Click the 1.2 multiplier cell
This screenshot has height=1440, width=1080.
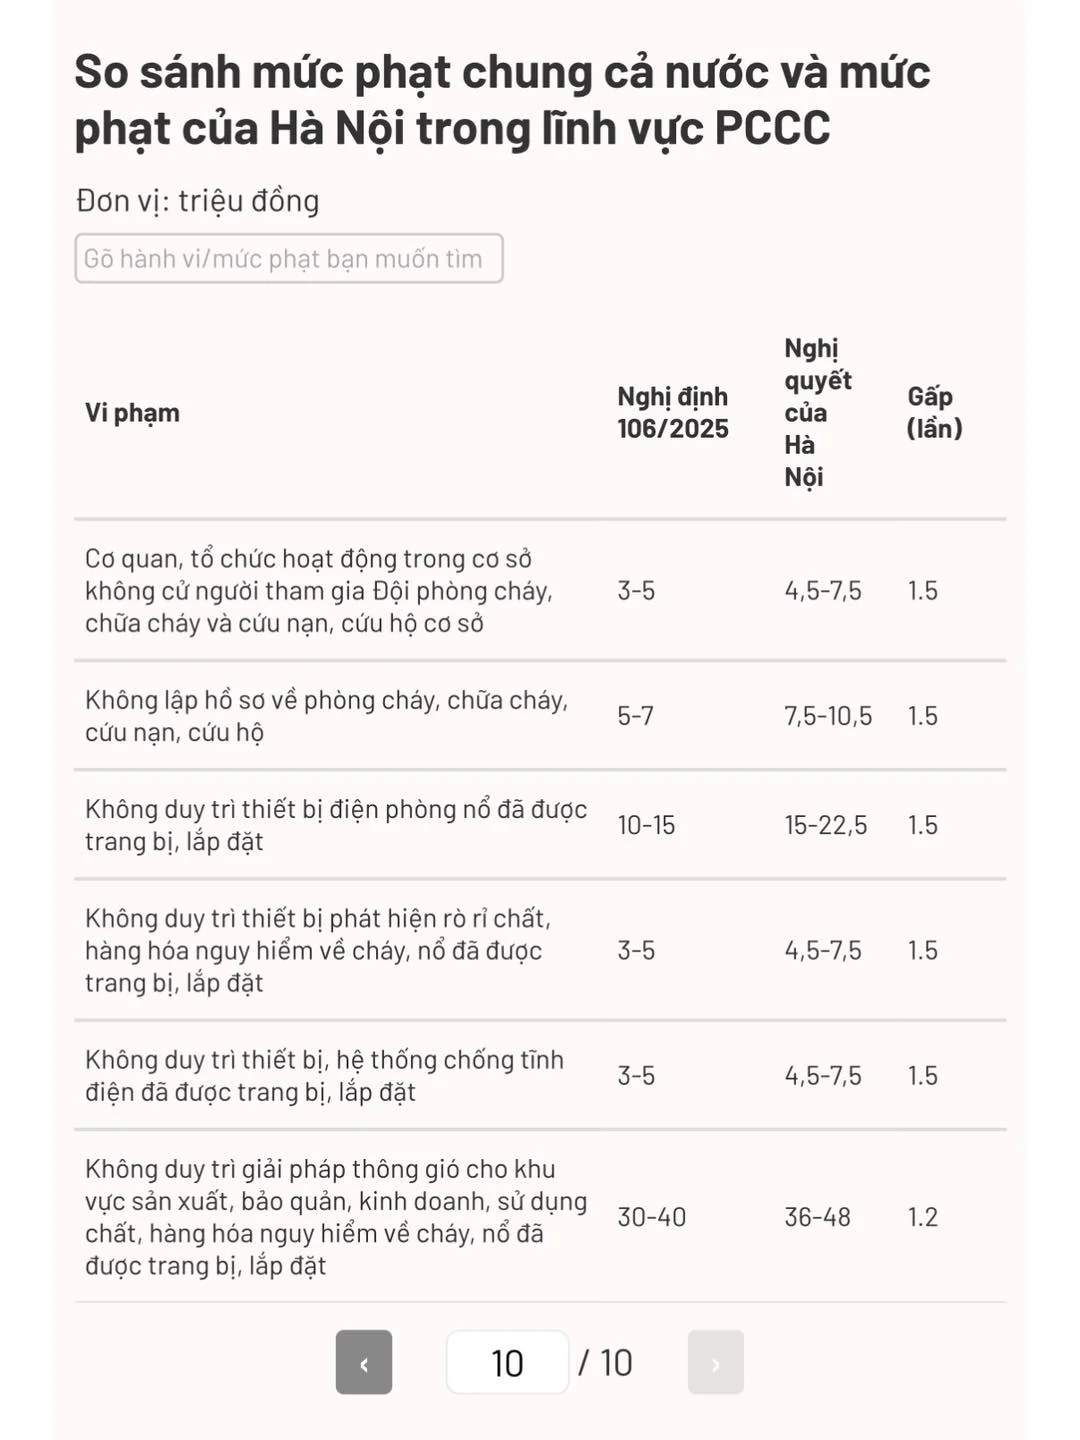[x=922, y=1217]
